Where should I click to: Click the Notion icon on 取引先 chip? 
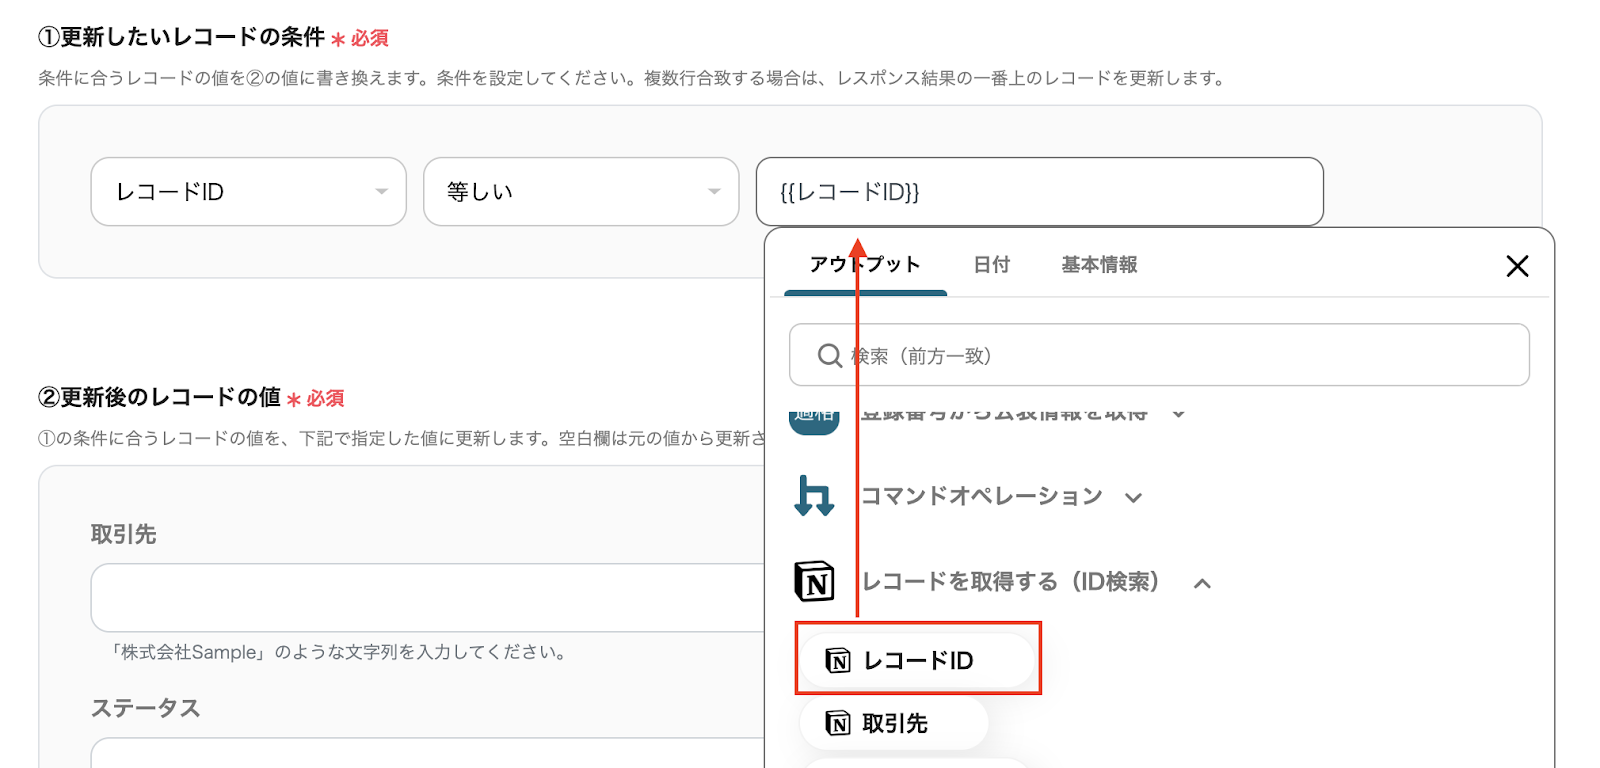tap(838, 723)
